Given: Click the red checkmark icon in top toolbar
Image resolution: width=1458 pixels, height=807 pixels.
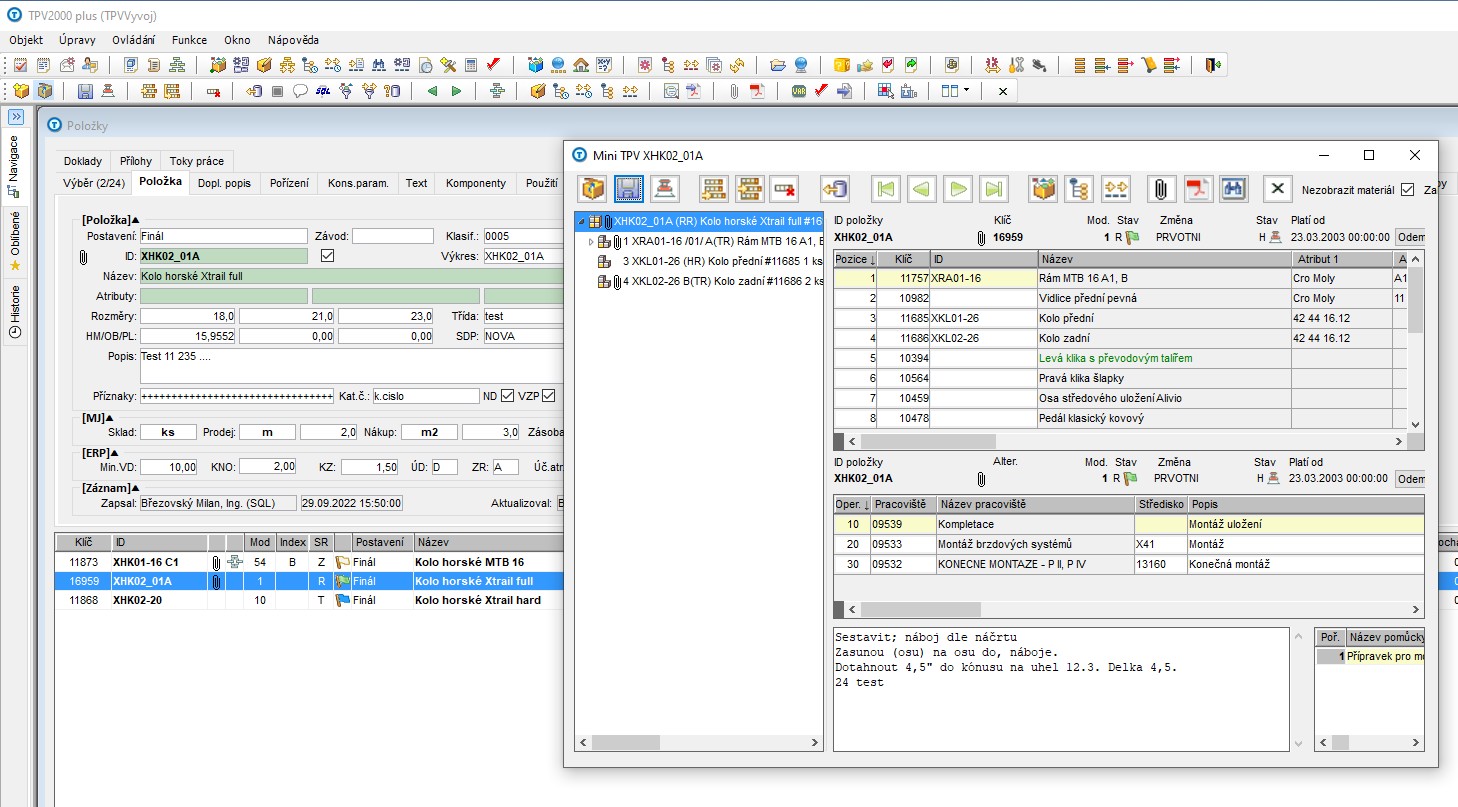Looking at the screenshot, I should point(493,65).
